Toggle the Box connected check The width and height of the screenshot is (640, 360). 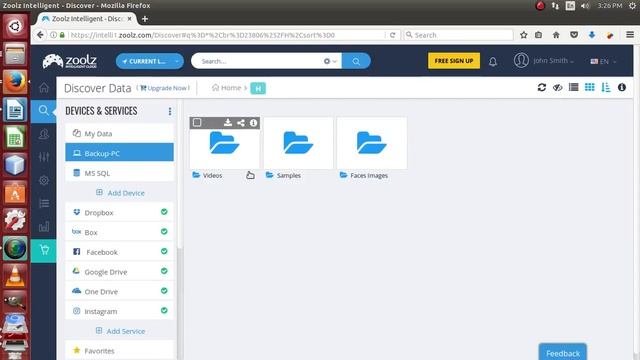[x=164, y=231]
